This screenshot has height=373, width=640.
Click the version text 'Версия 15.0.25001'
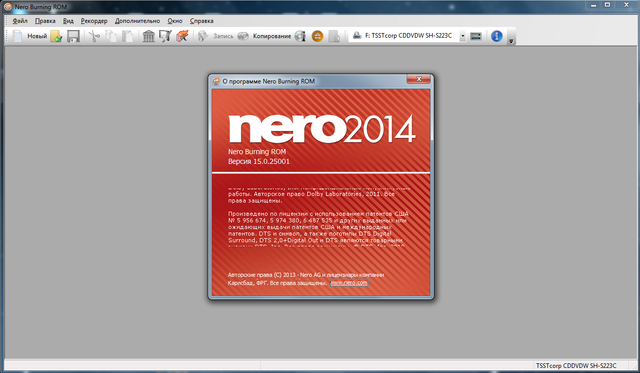pos(259,162)
